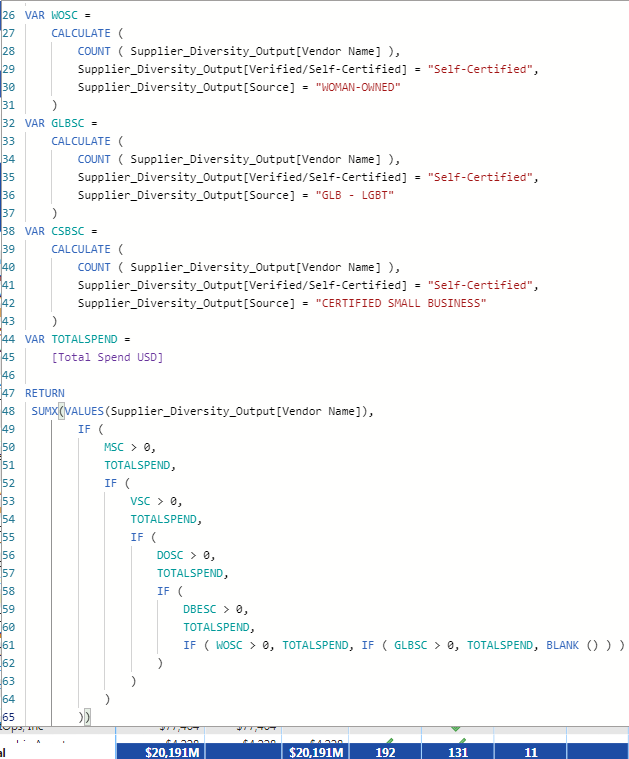Click the 11 total cell in the table
The height and width of the screenshot is (759, 629).
coord(531,752)
